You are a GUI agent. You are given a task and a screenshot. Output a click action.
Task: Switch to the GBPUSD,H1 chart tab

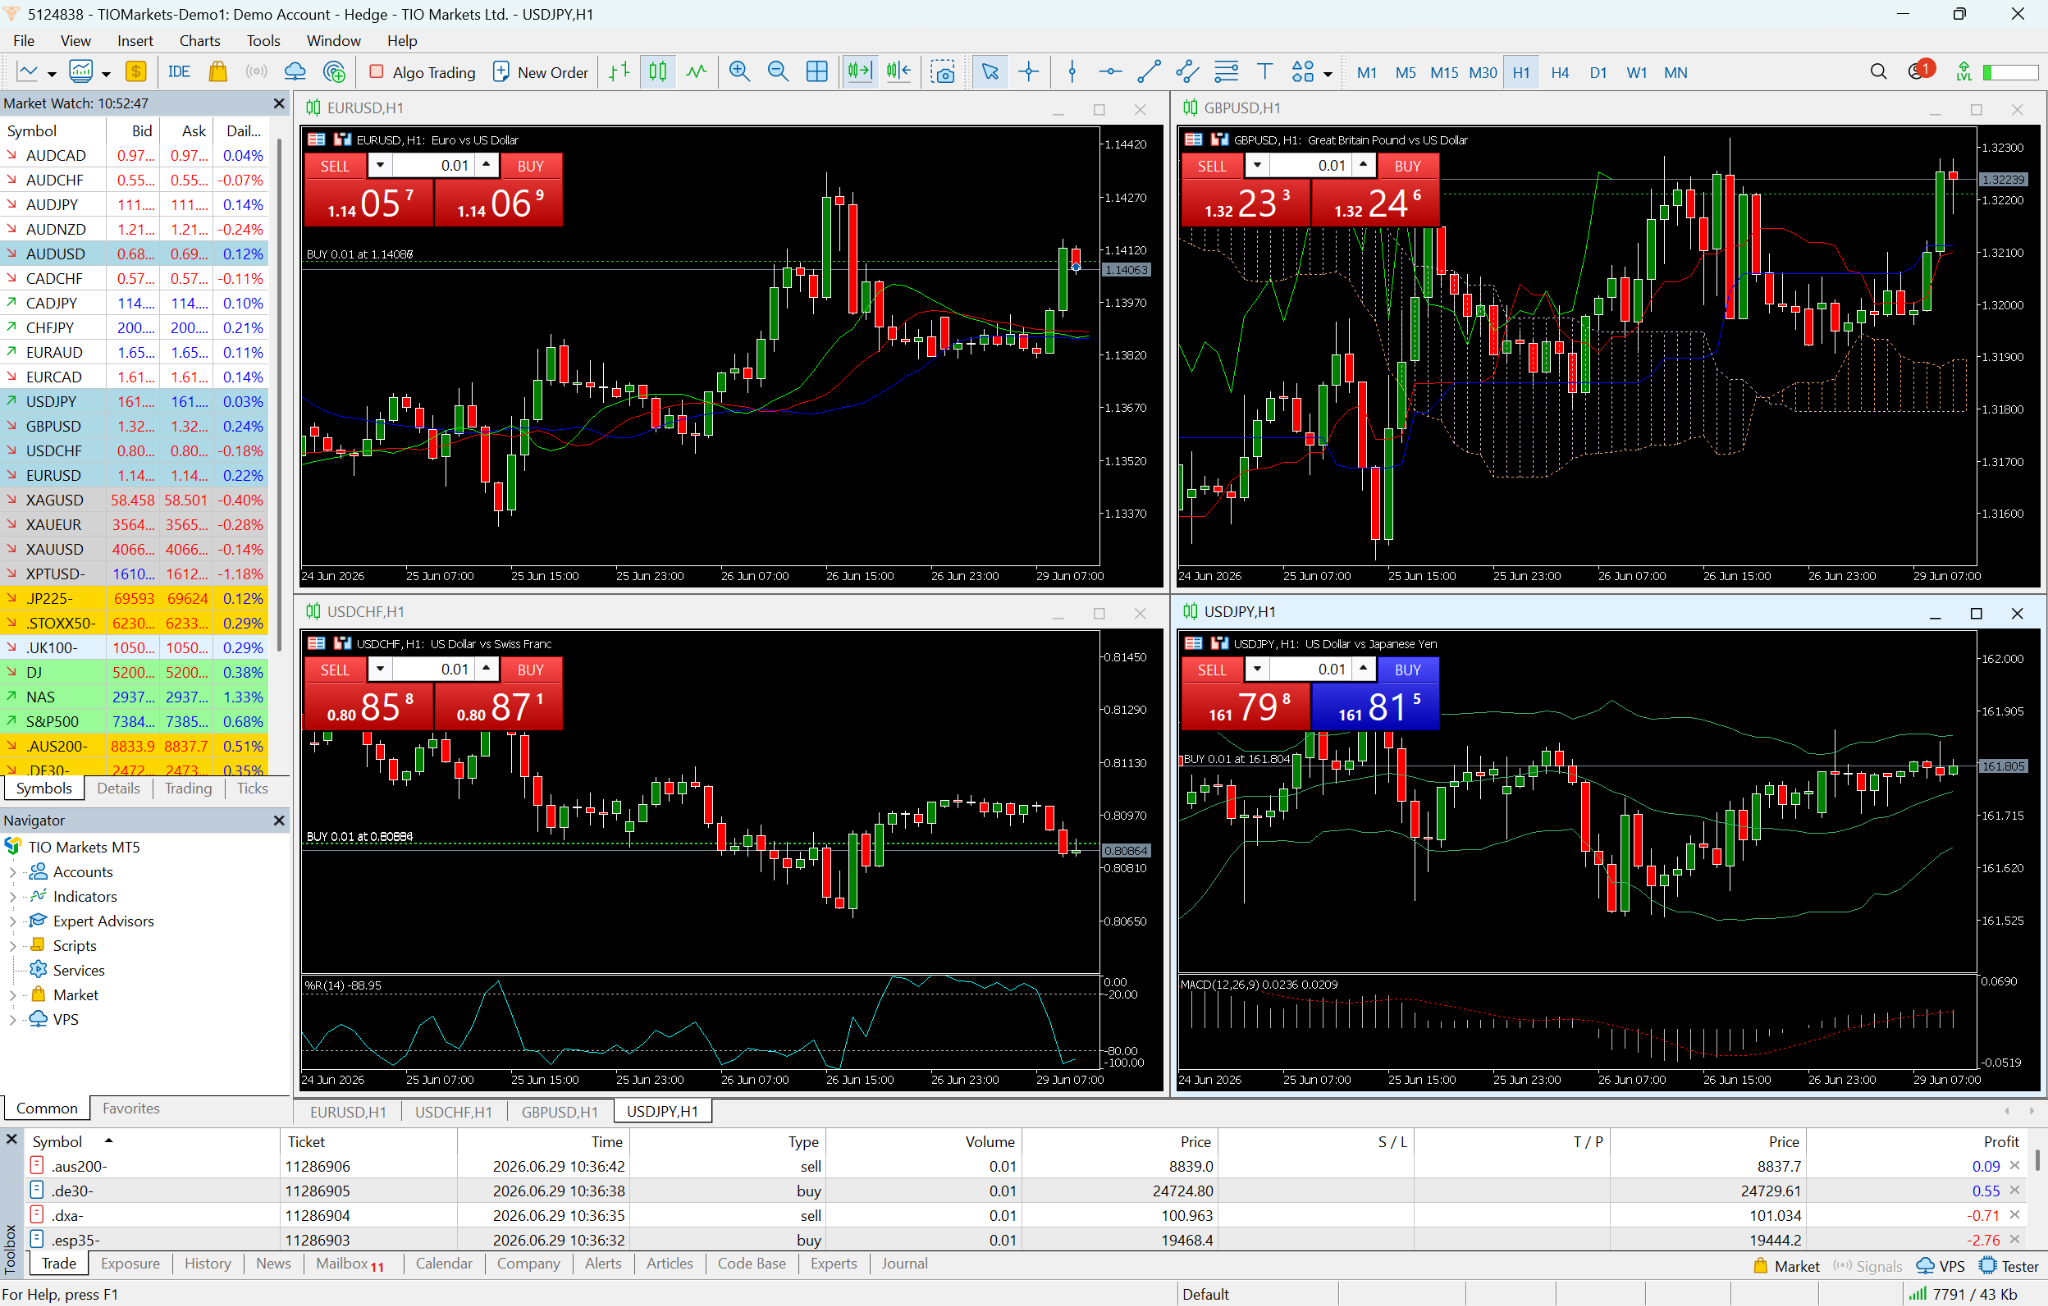pyautogui.click(x=559, y=1112)
